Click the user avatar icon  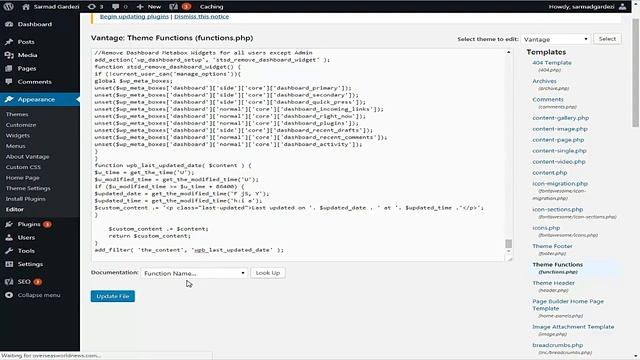(622, 7)
